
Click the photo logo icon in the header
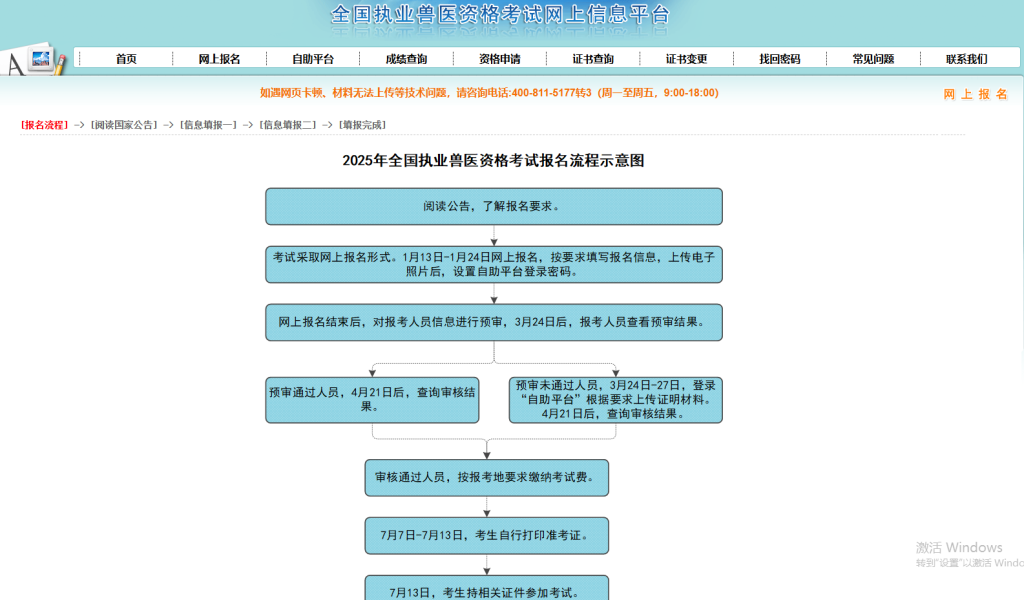point(40,57)
